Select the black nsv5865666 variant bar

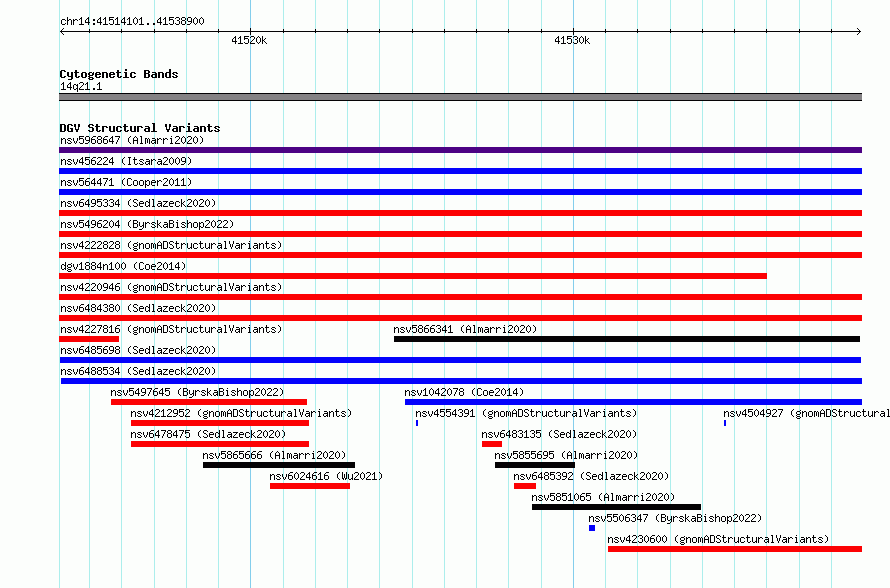point(279,465)
